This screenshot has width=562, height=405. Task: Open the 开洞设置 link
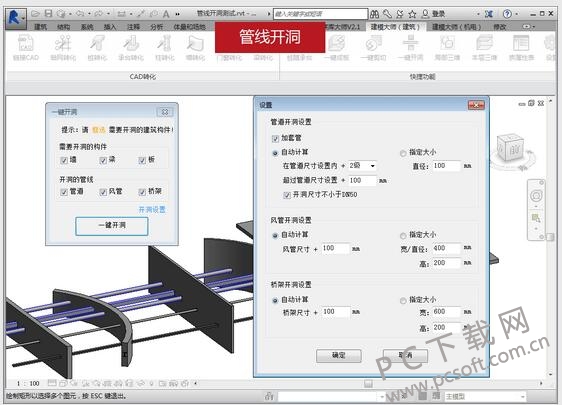coord(152,210)
